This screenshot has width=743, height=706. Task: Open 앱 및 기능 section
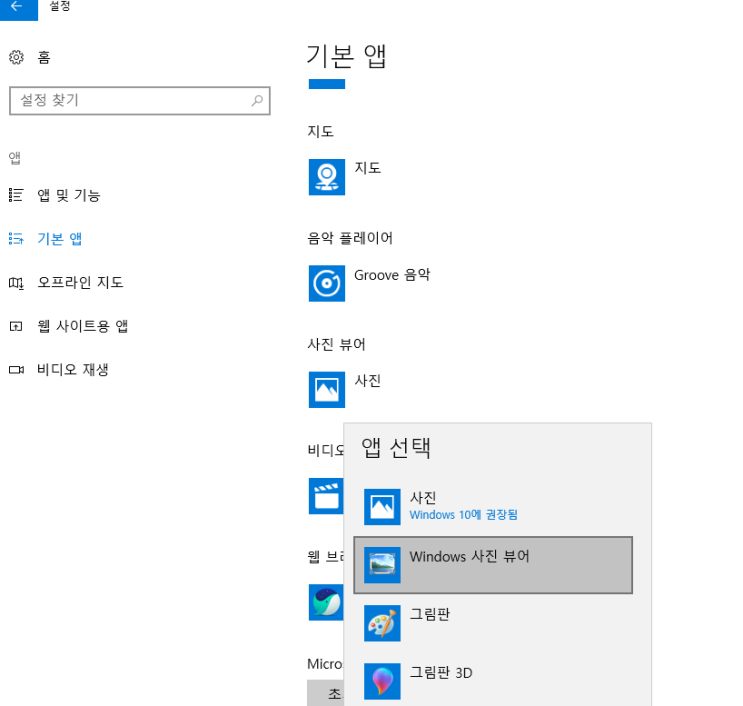pos(69,195)
